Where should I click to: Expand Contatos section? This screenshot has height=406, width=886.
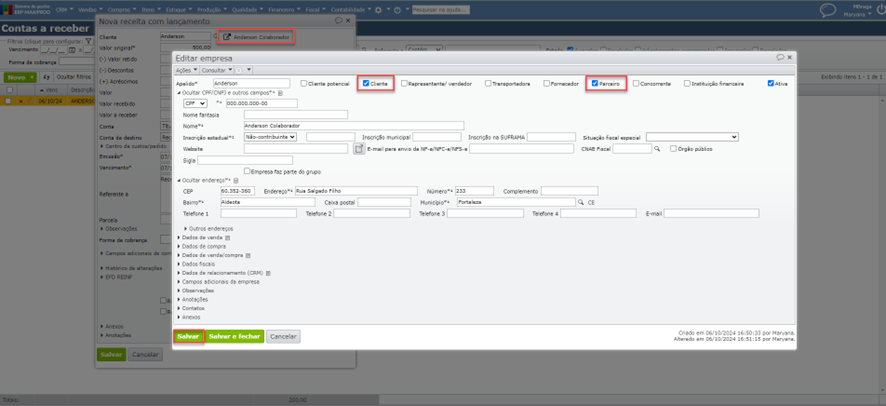191,308
